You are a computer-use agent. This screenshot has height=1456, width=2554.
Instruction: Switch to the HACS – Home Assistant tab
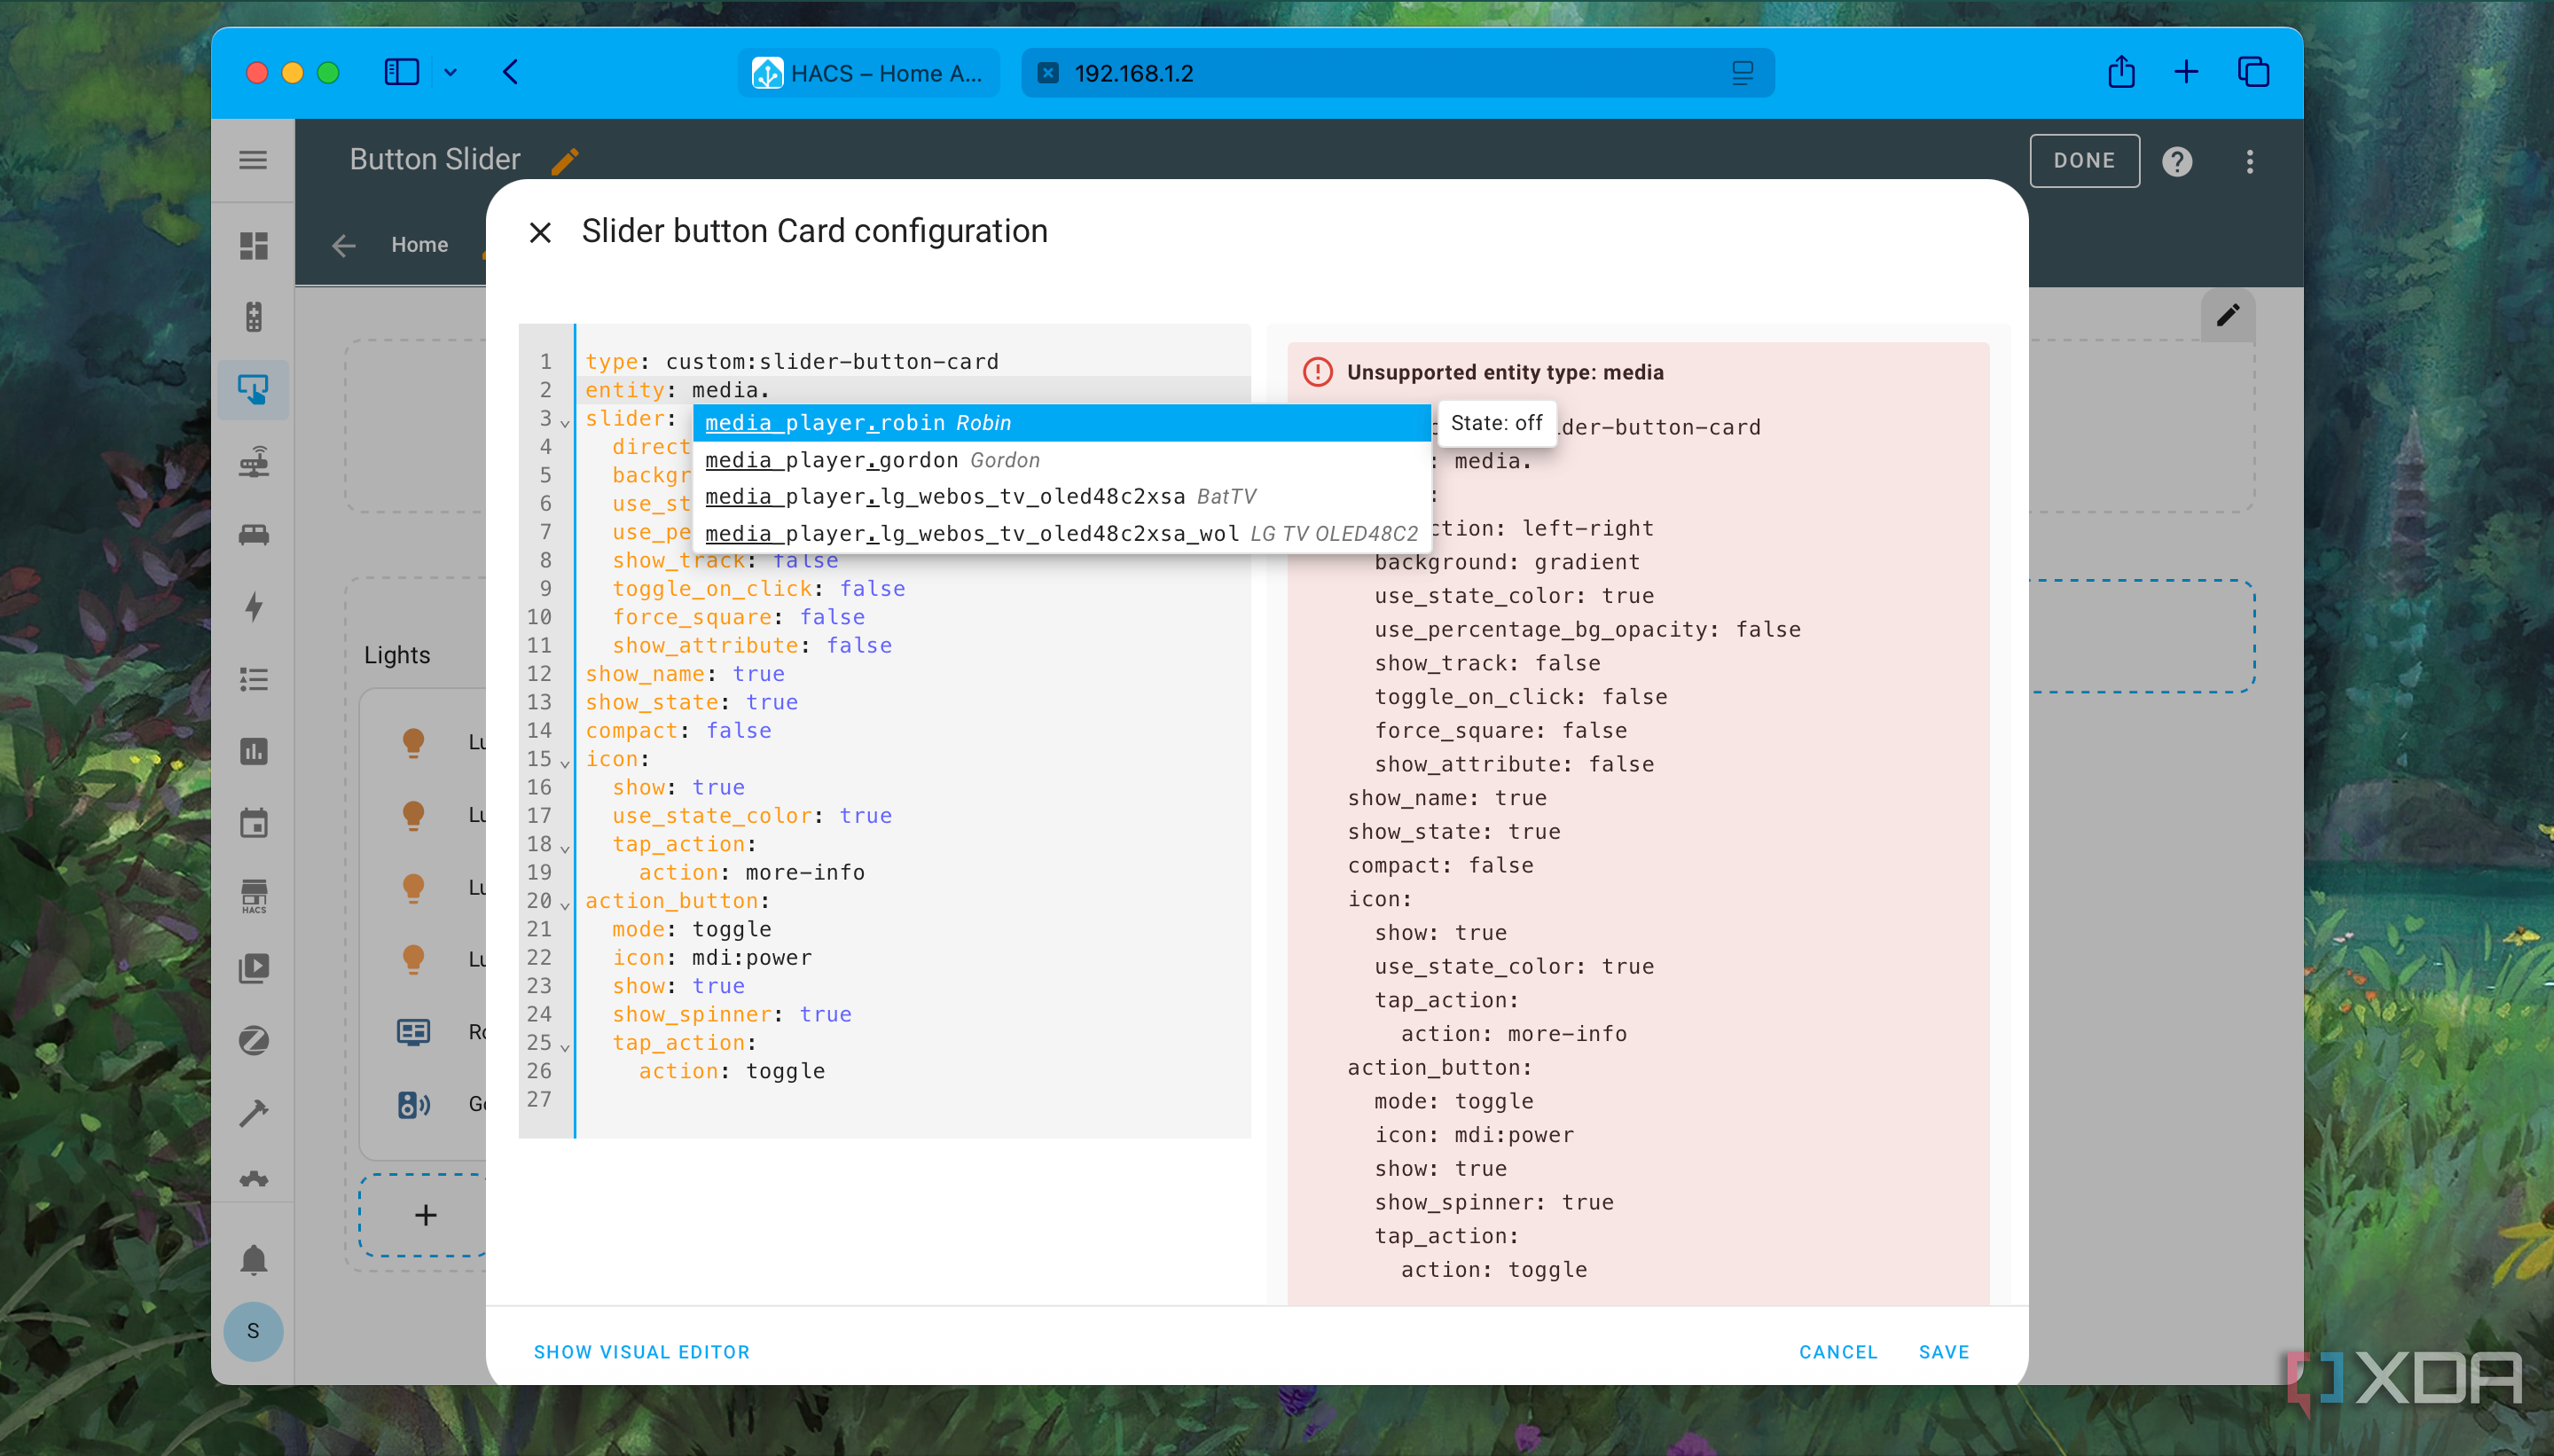868,73
